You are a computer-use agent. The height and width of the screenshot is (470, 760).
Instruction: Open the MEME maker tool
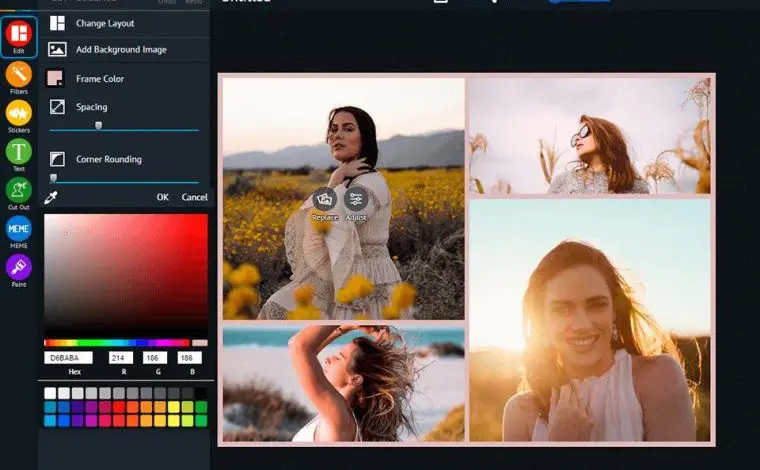(18, 232)
